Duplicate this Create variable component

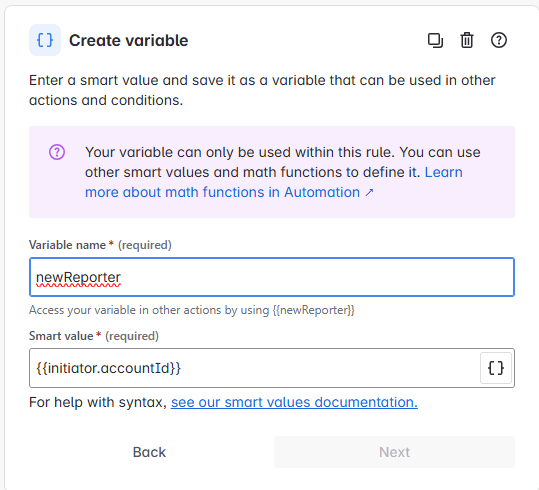click(x=435, y=40)
